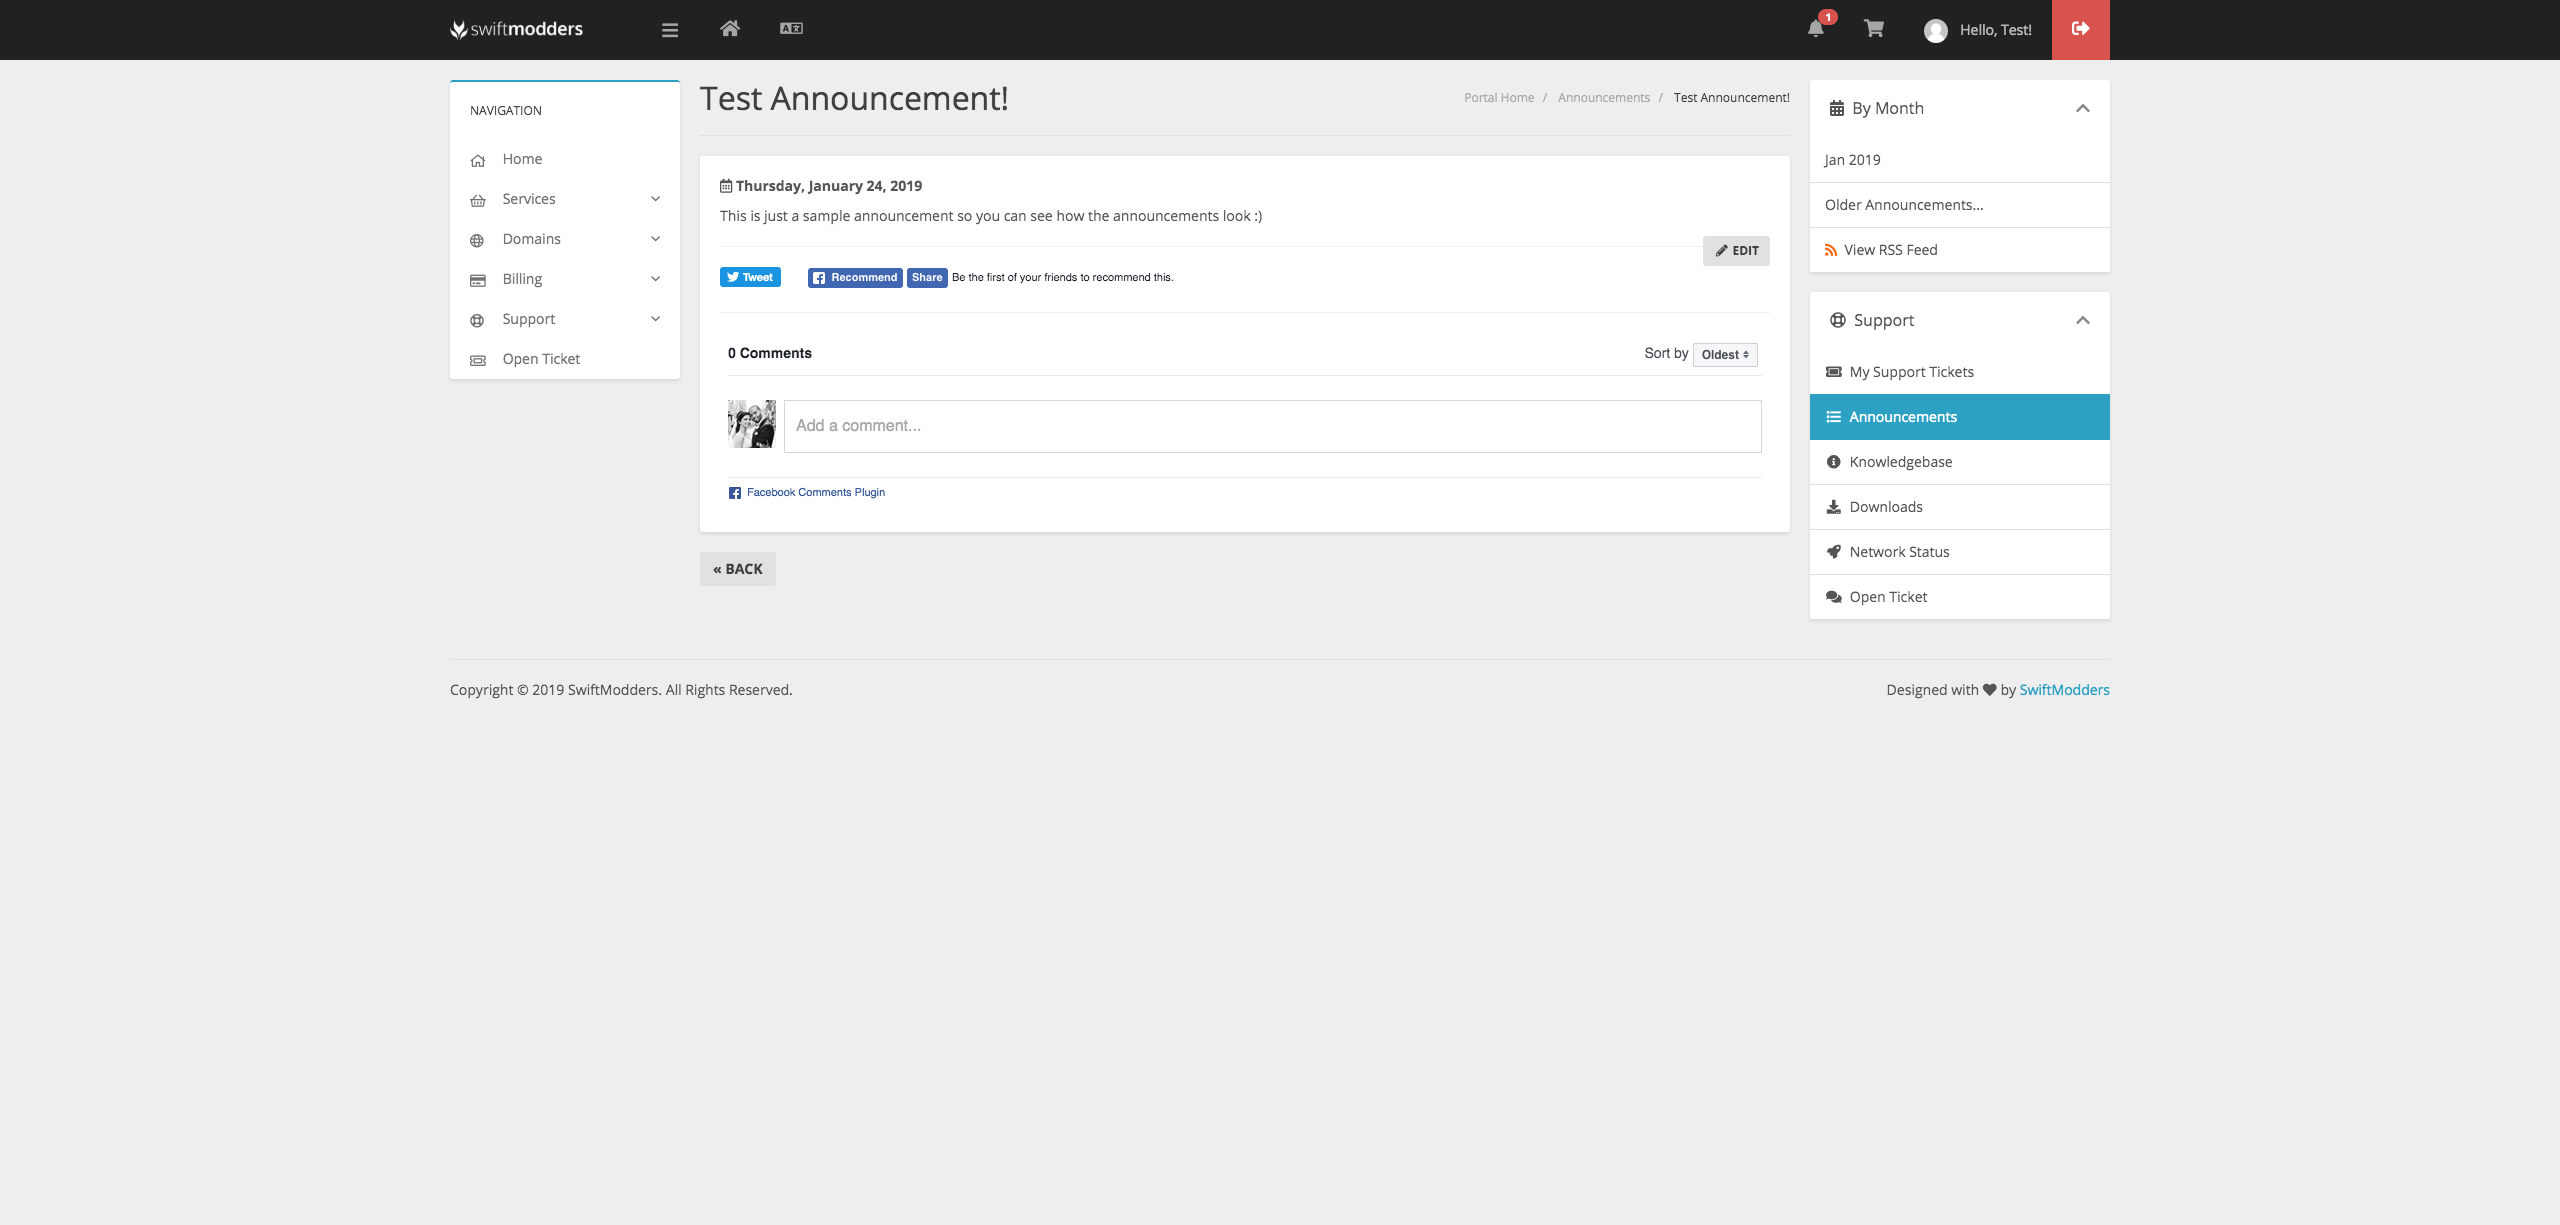This screenshot has height=1225, width=2560.
Task: Click the hamburger menu icon in top bar
Action: pos(670,30)
